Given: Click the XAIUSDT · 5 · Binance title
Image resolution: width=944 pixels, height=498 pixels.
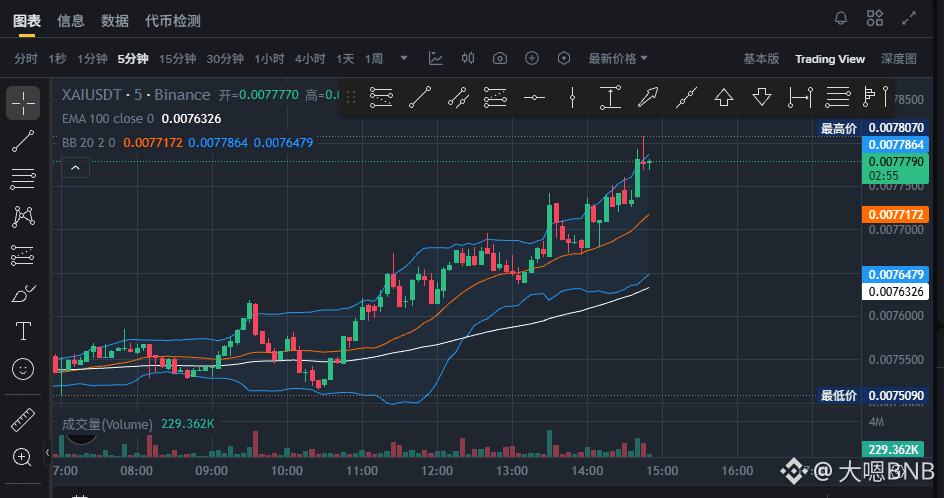Looking at the screenshot, I should (x=136, y=95).
